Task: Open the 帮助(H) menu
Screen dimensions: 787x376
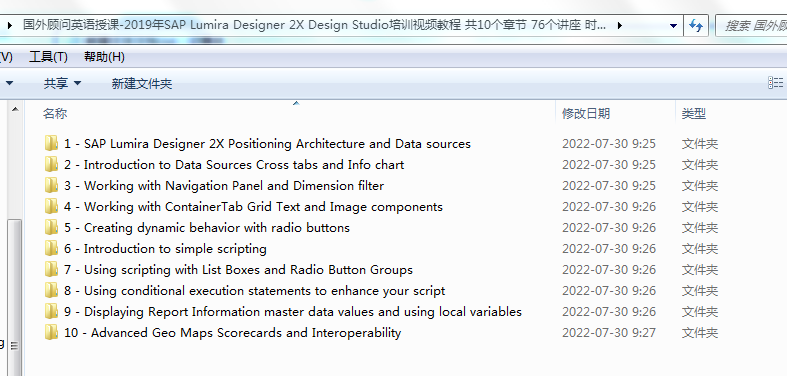Action: (x=104, y=57)
